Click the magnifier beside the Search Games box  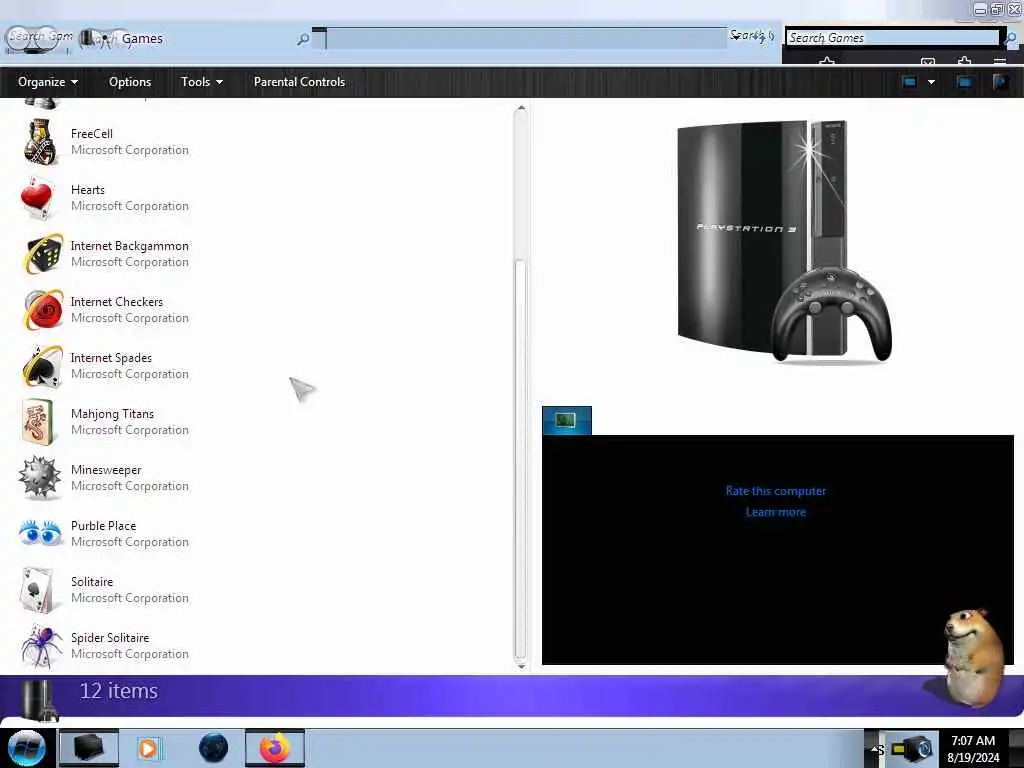(x=1012, y=38)
